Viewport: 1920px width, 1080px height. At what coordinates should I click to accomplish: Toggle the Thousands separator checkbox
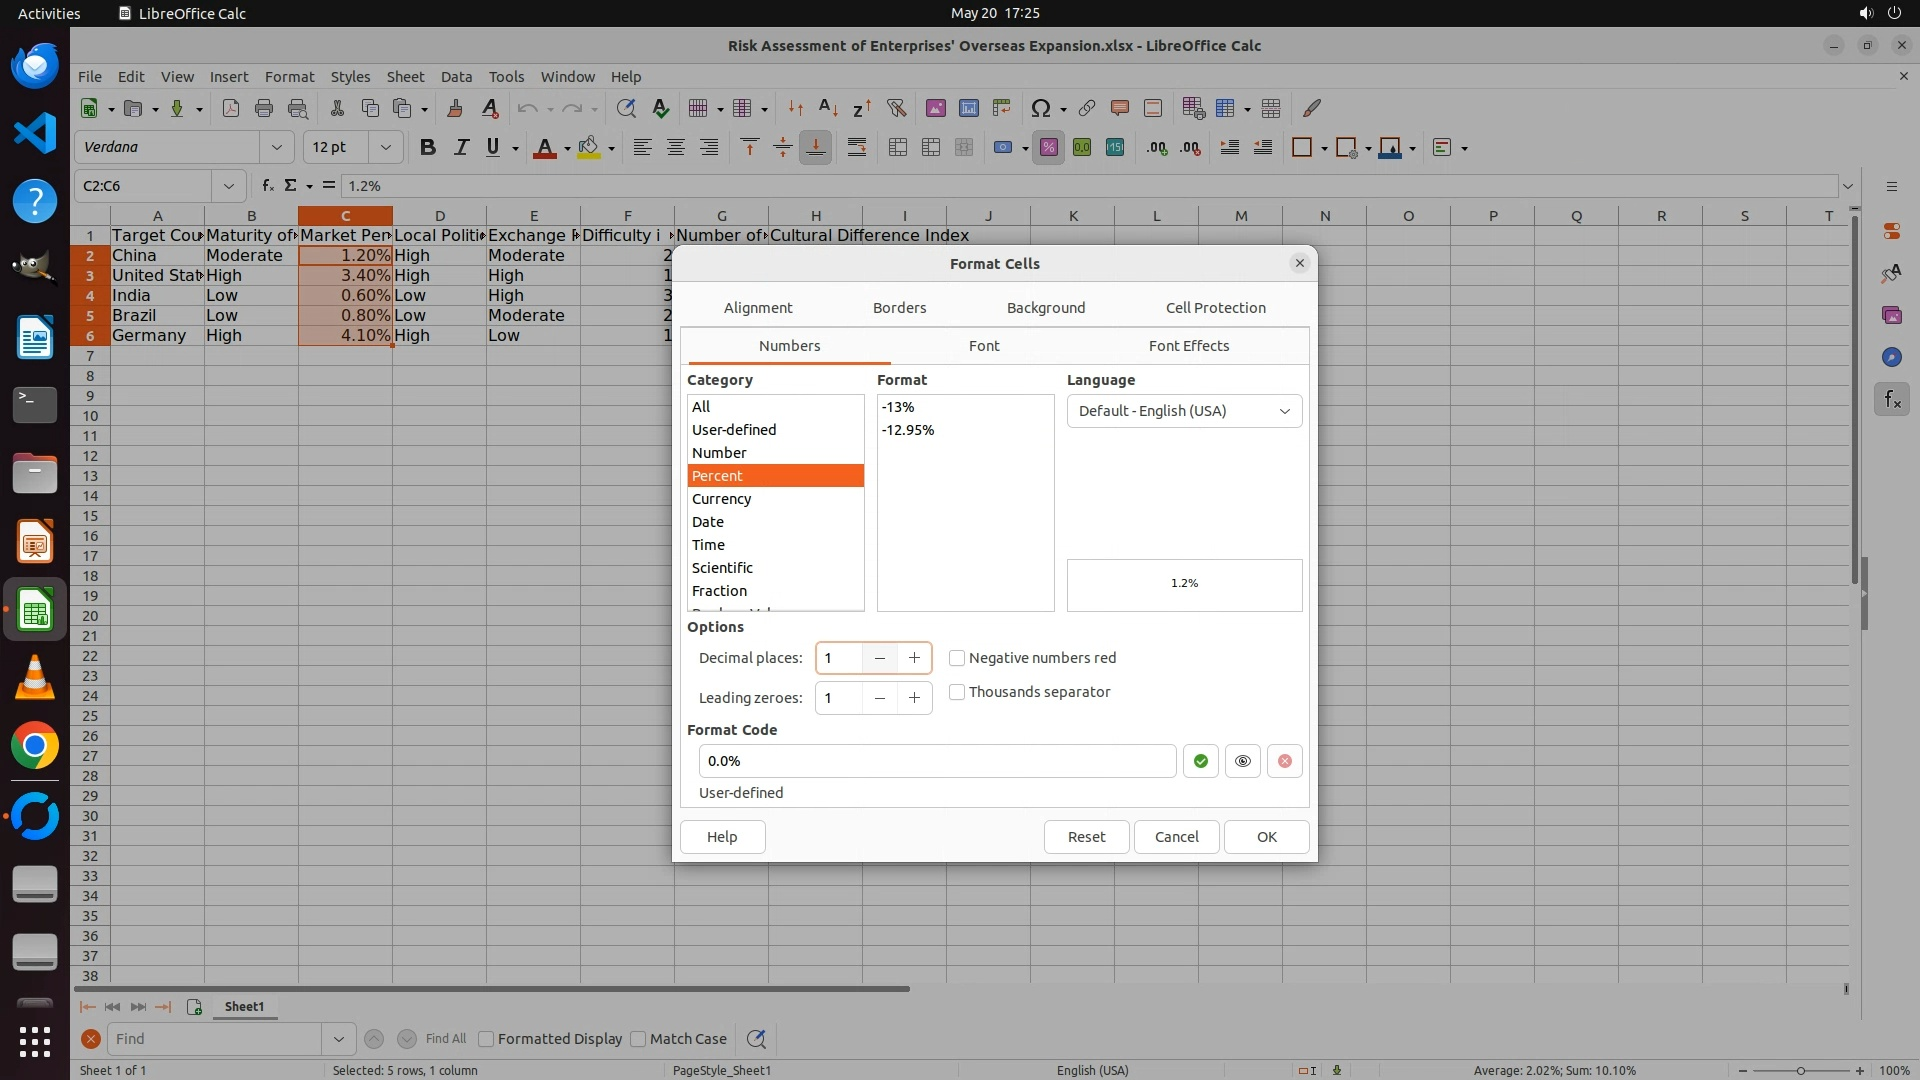[x=957, y=692]
